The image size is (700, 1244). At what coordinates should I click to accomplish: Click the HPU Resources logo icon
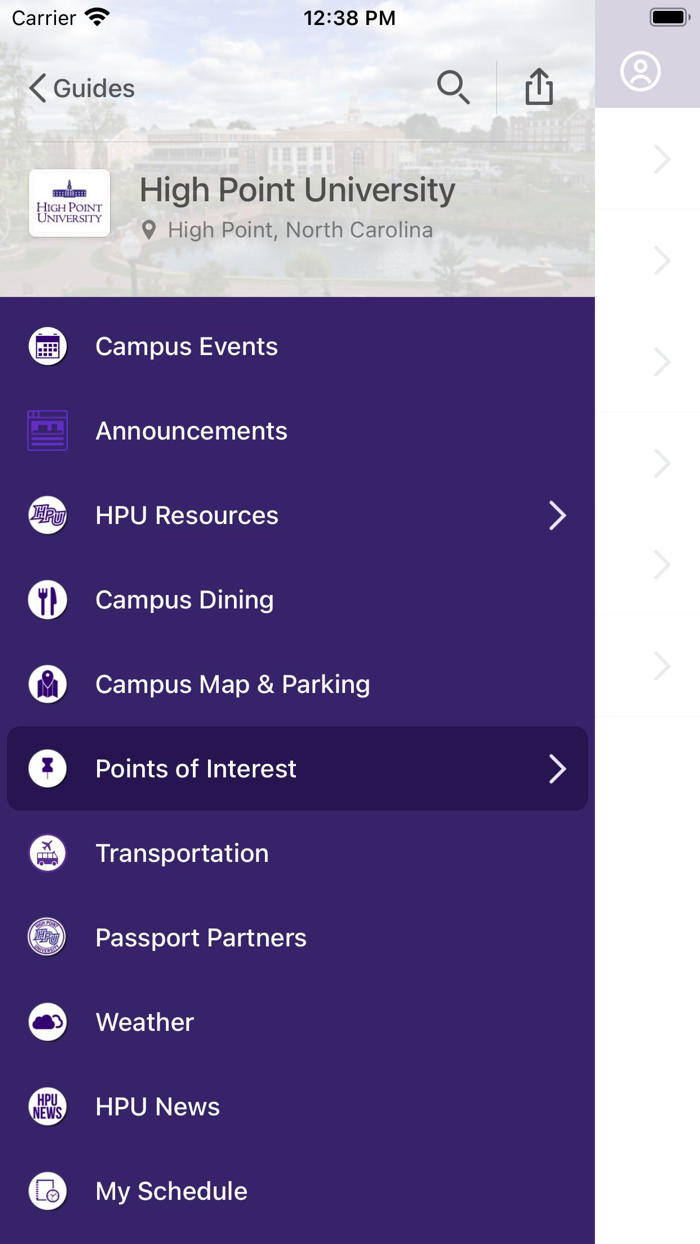47,515
